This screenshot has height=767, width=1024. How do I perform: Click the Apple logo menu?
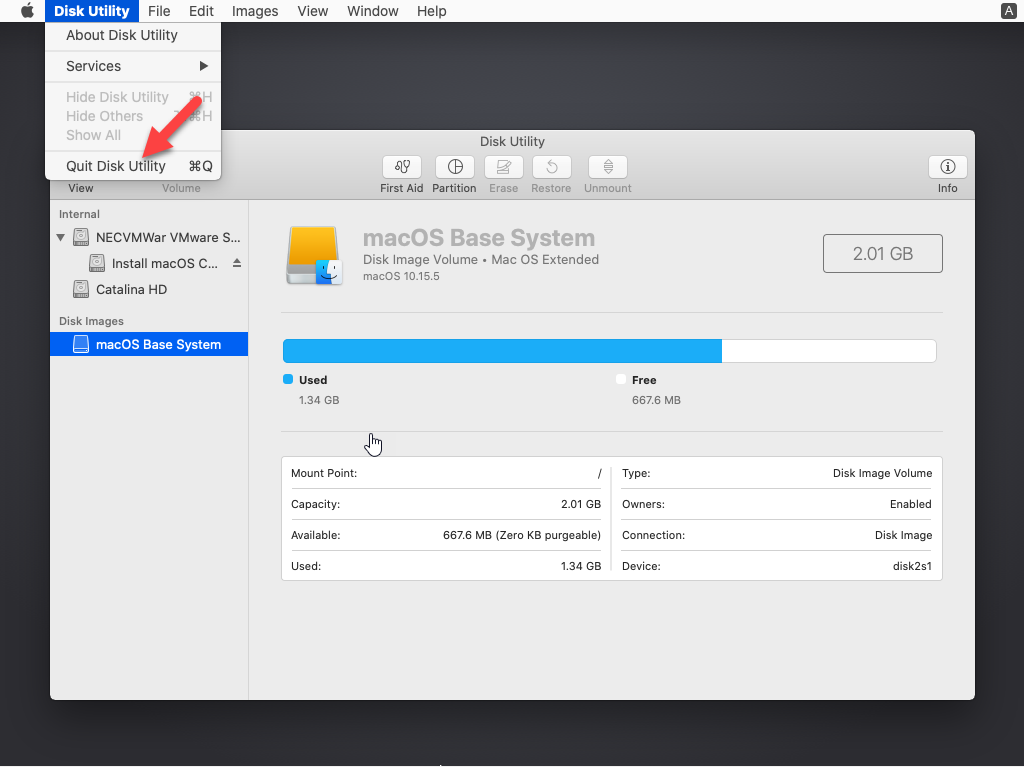[x=27, y=11]
